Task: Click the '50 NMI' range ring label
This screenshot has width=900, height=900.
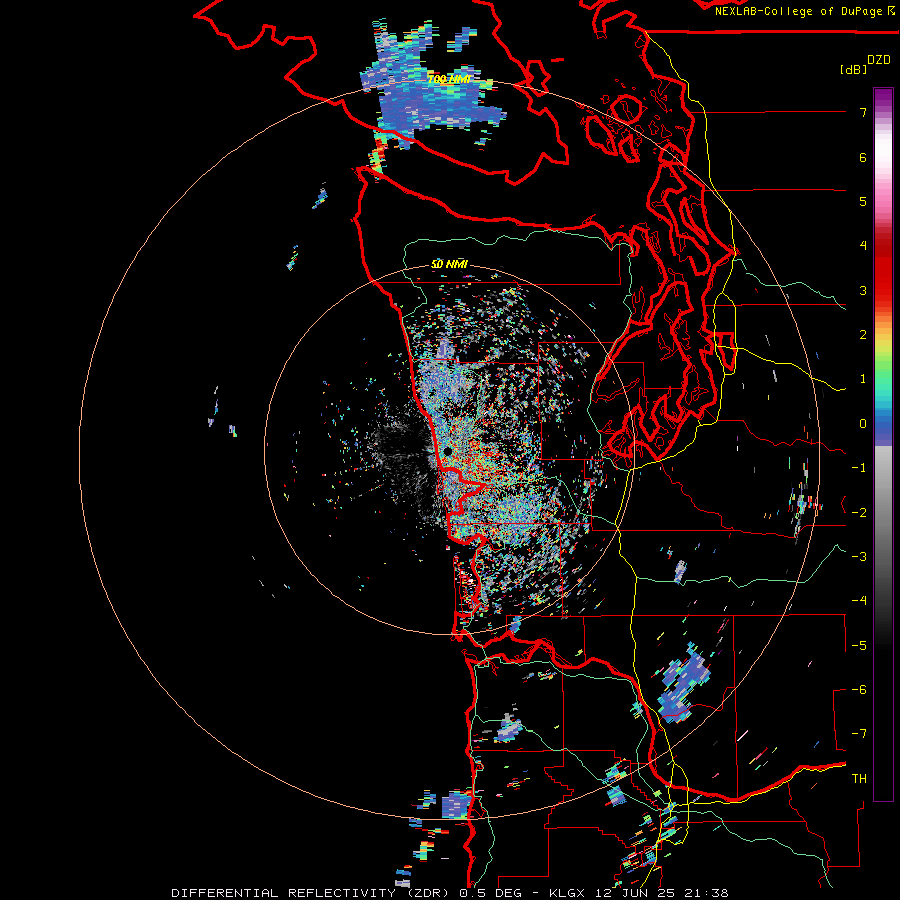Action: click(x=449, y=264)
